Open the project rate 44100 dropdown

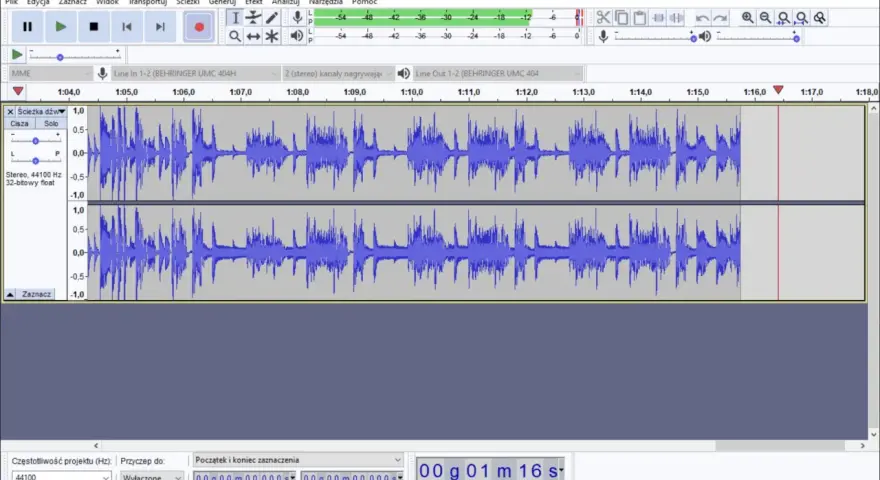point(62,476)
